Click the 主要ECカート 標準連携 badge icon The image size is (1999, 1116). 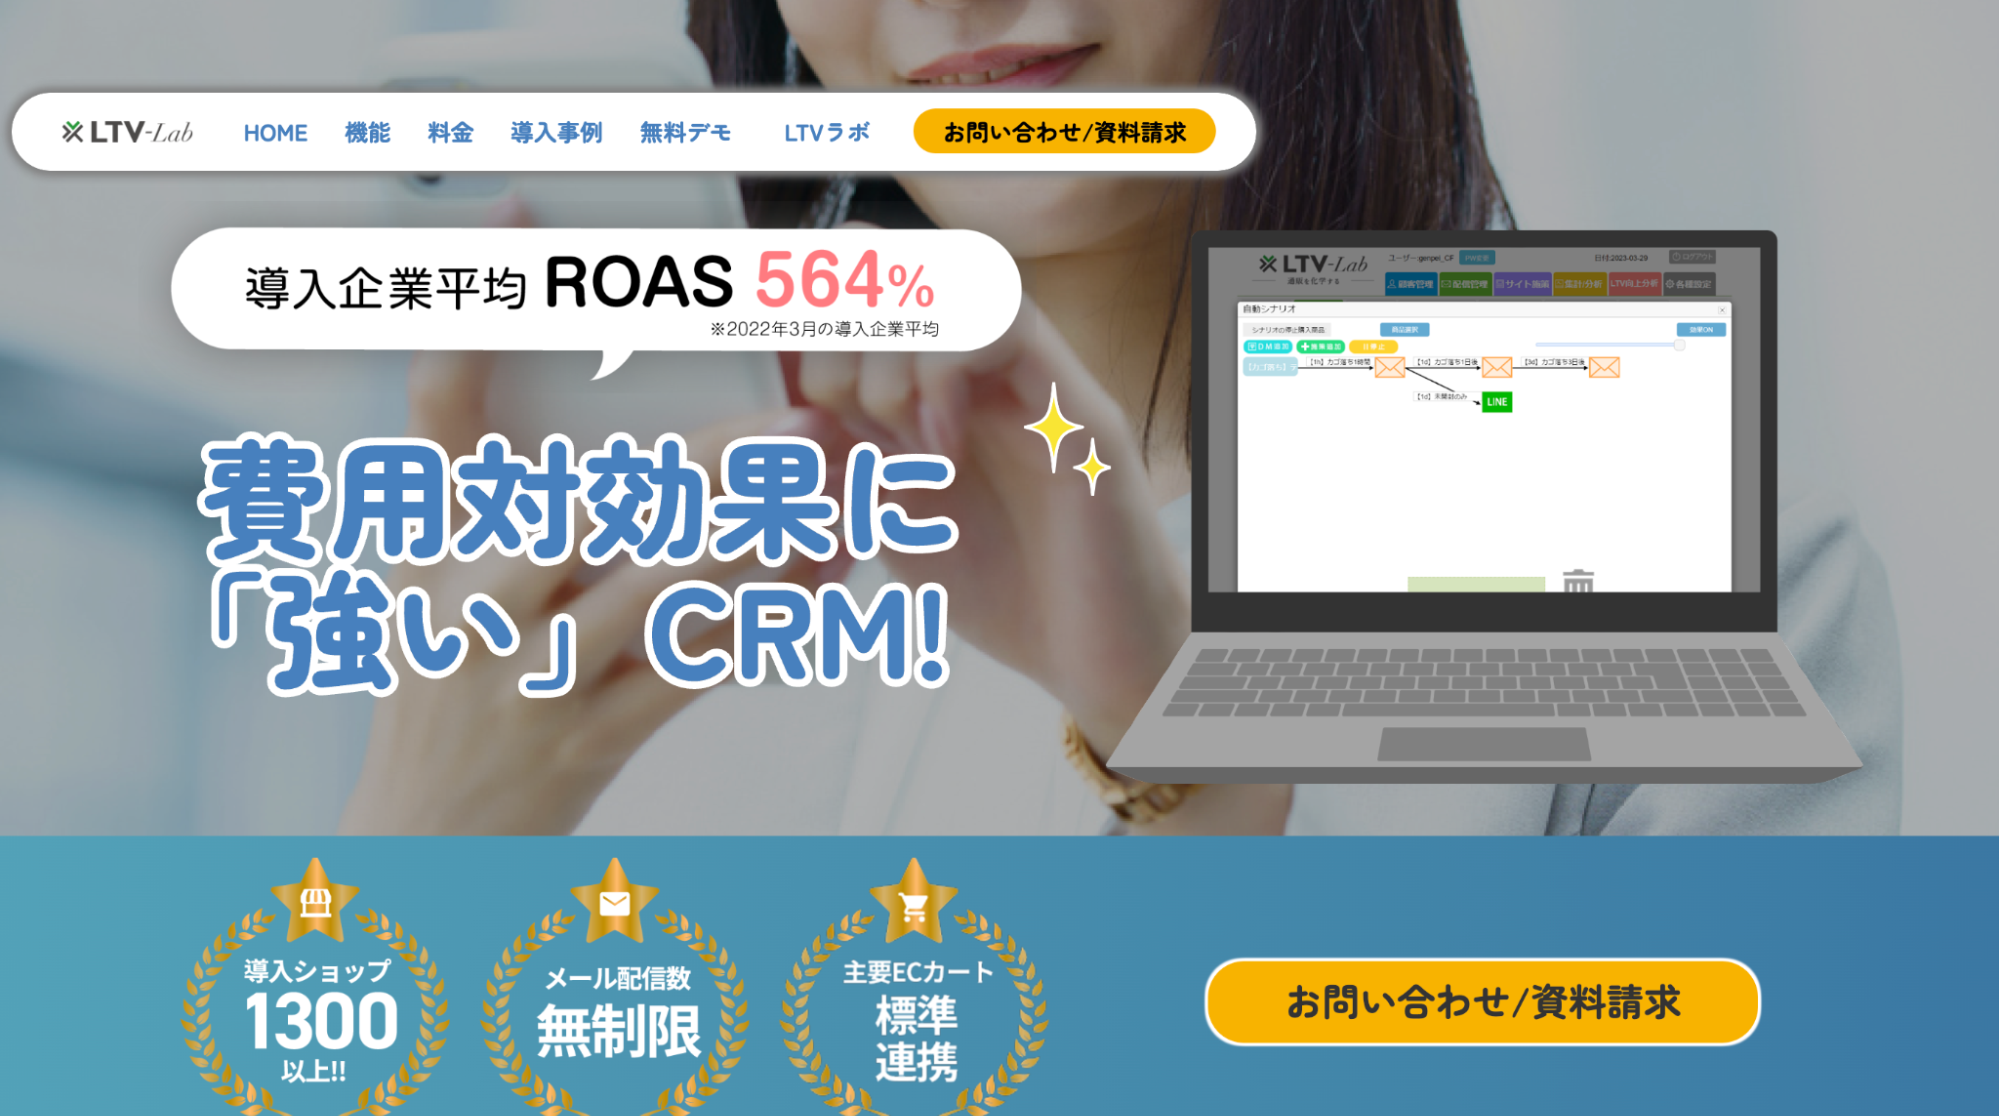855,988
